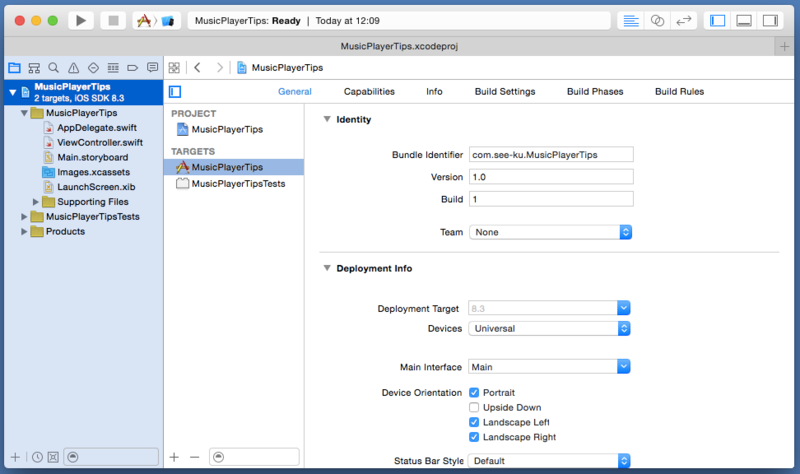The width and height of the screenshot is (800, 474).
Task: Open the Breakpoint navigator
Action: [x=133, y=67]
